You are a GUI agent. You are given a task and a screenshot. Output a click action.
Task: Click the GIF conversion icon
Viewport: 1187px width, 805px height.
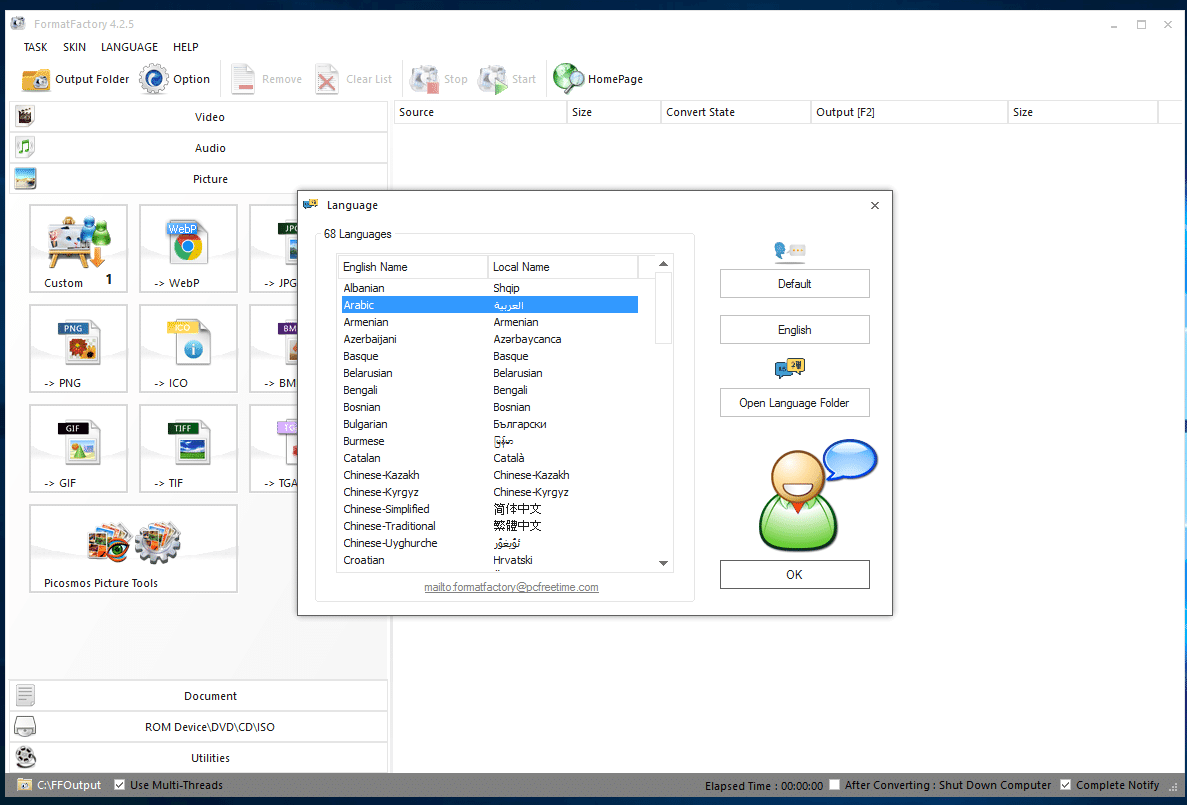tap(78, 441)
